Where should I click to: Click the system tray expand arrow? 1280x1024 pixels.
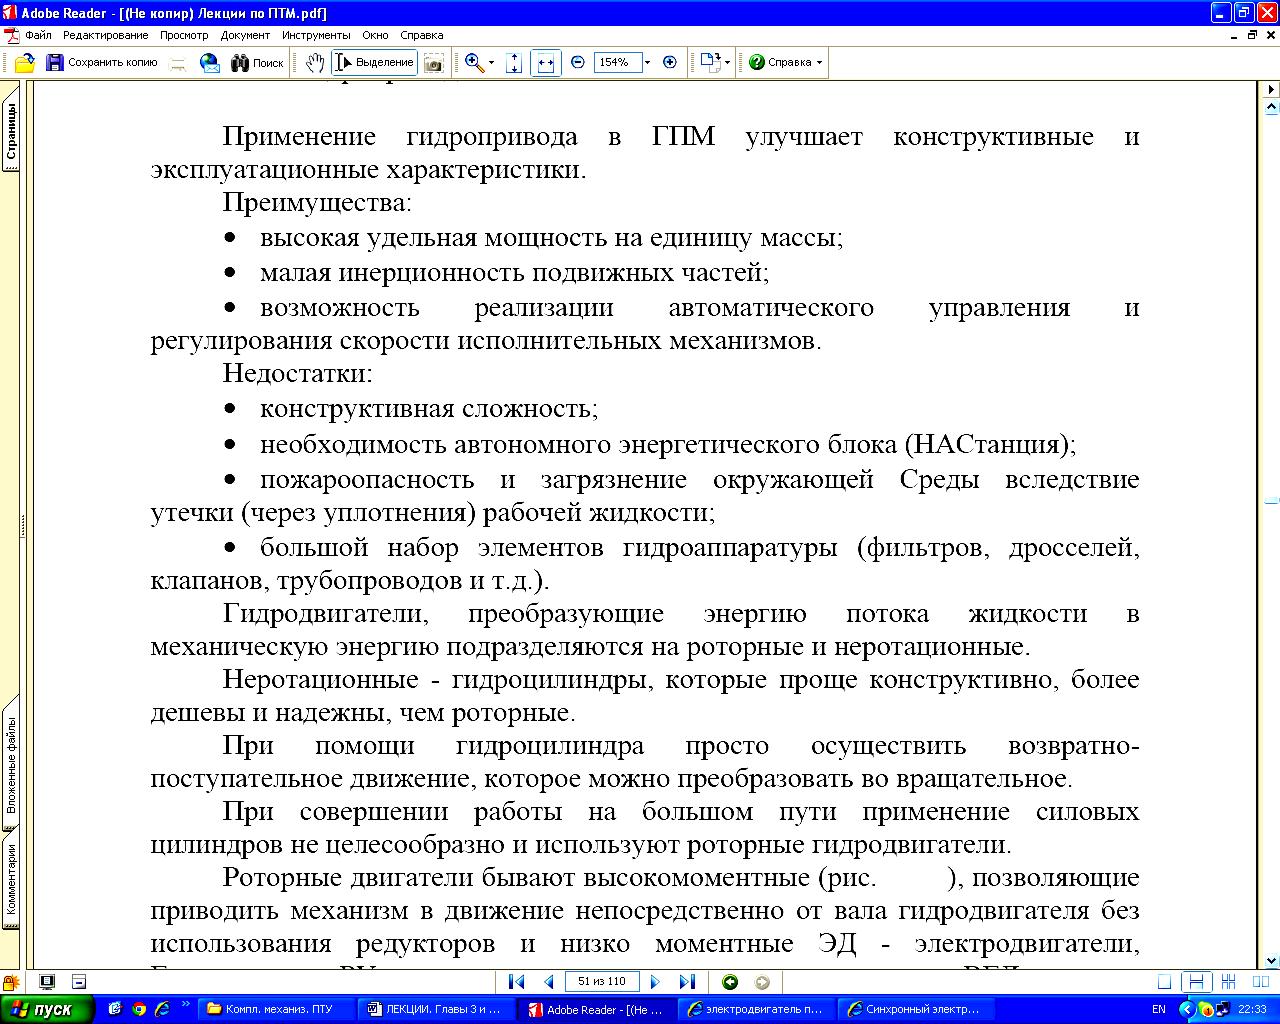tap(1187, 1009)
